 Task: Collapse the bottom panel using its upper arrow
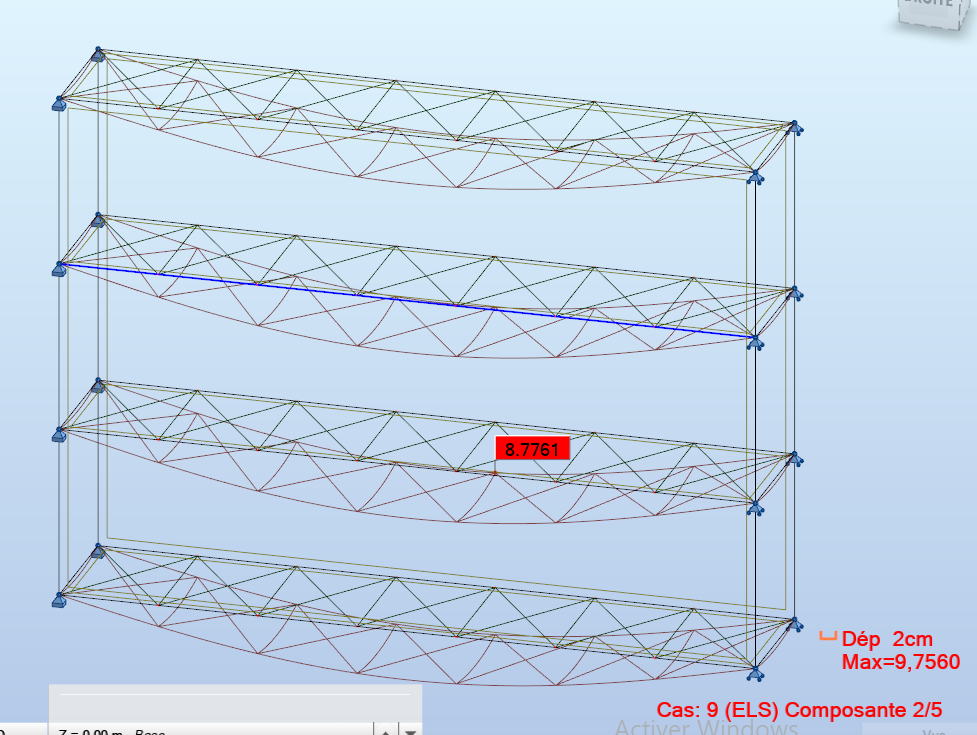(384, 730)
